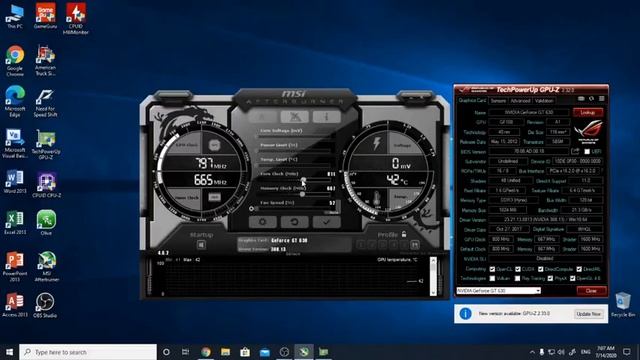Select the Microsoft Edge desktop icon
The height and width of the screenshot is (360, 640).
click(15, 102)
